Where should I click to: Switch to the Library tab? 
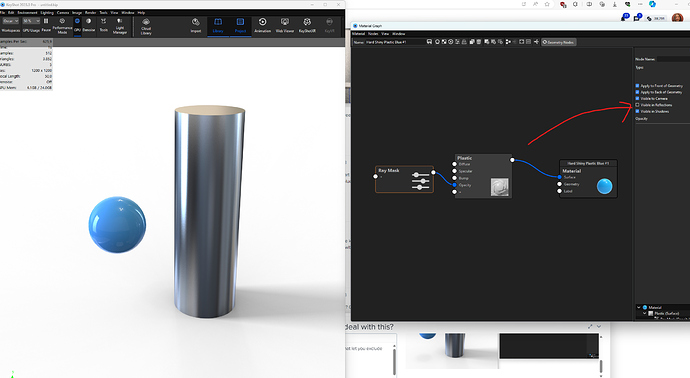coord(218,26)
